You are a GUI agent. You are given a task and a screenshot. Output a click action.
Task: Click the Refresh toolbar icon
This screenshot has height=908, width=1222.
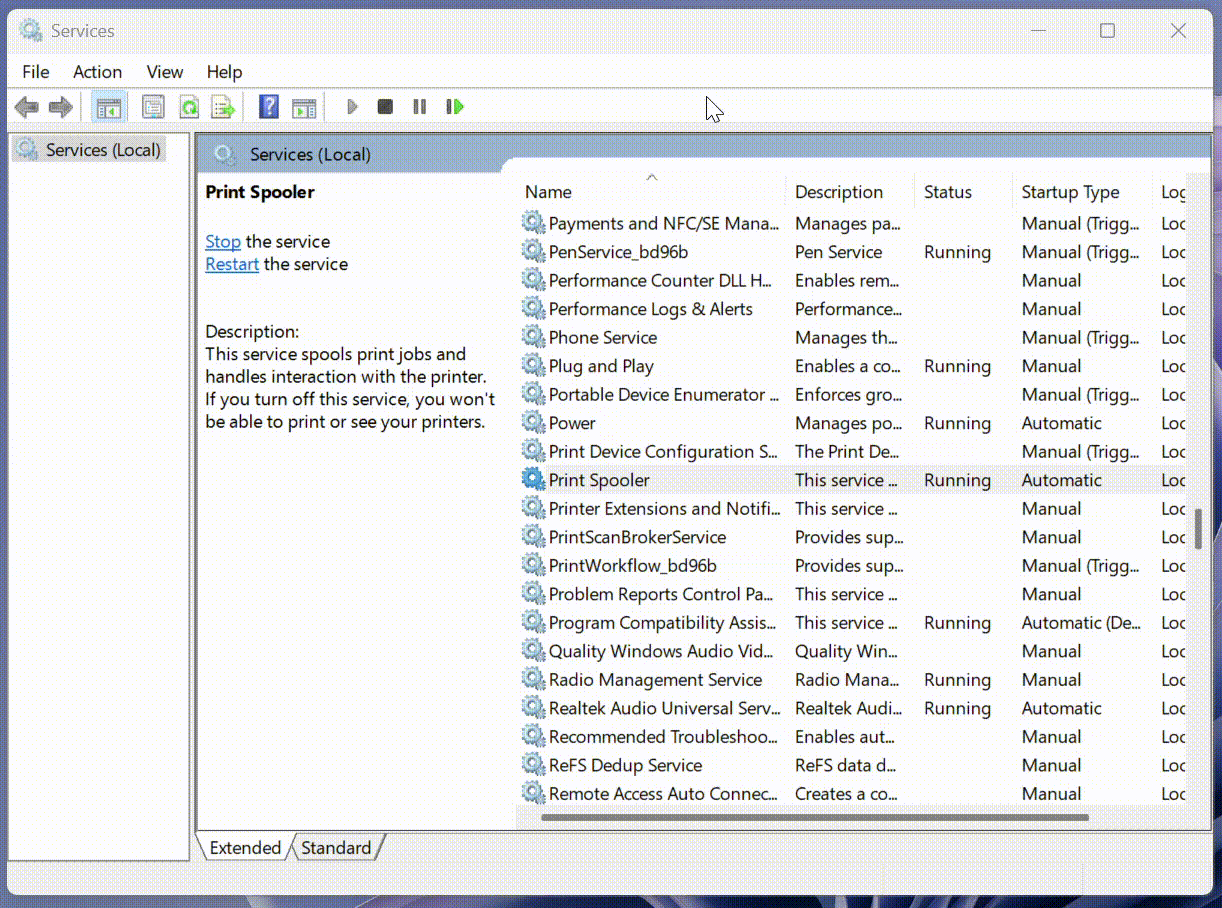188,107
